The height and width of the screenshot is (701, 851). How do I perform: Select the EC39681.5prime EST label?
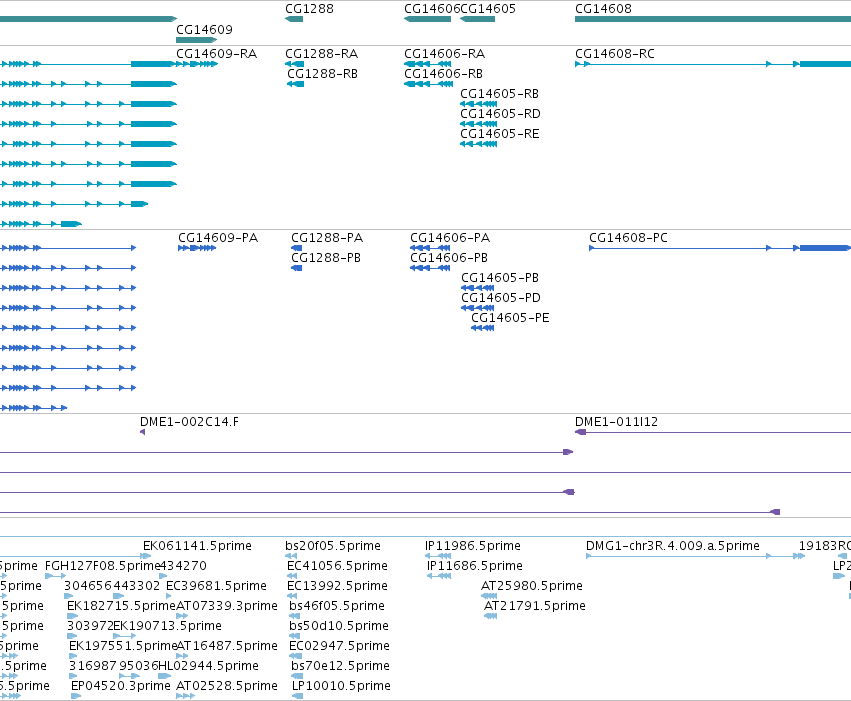[x=217, y=586]
